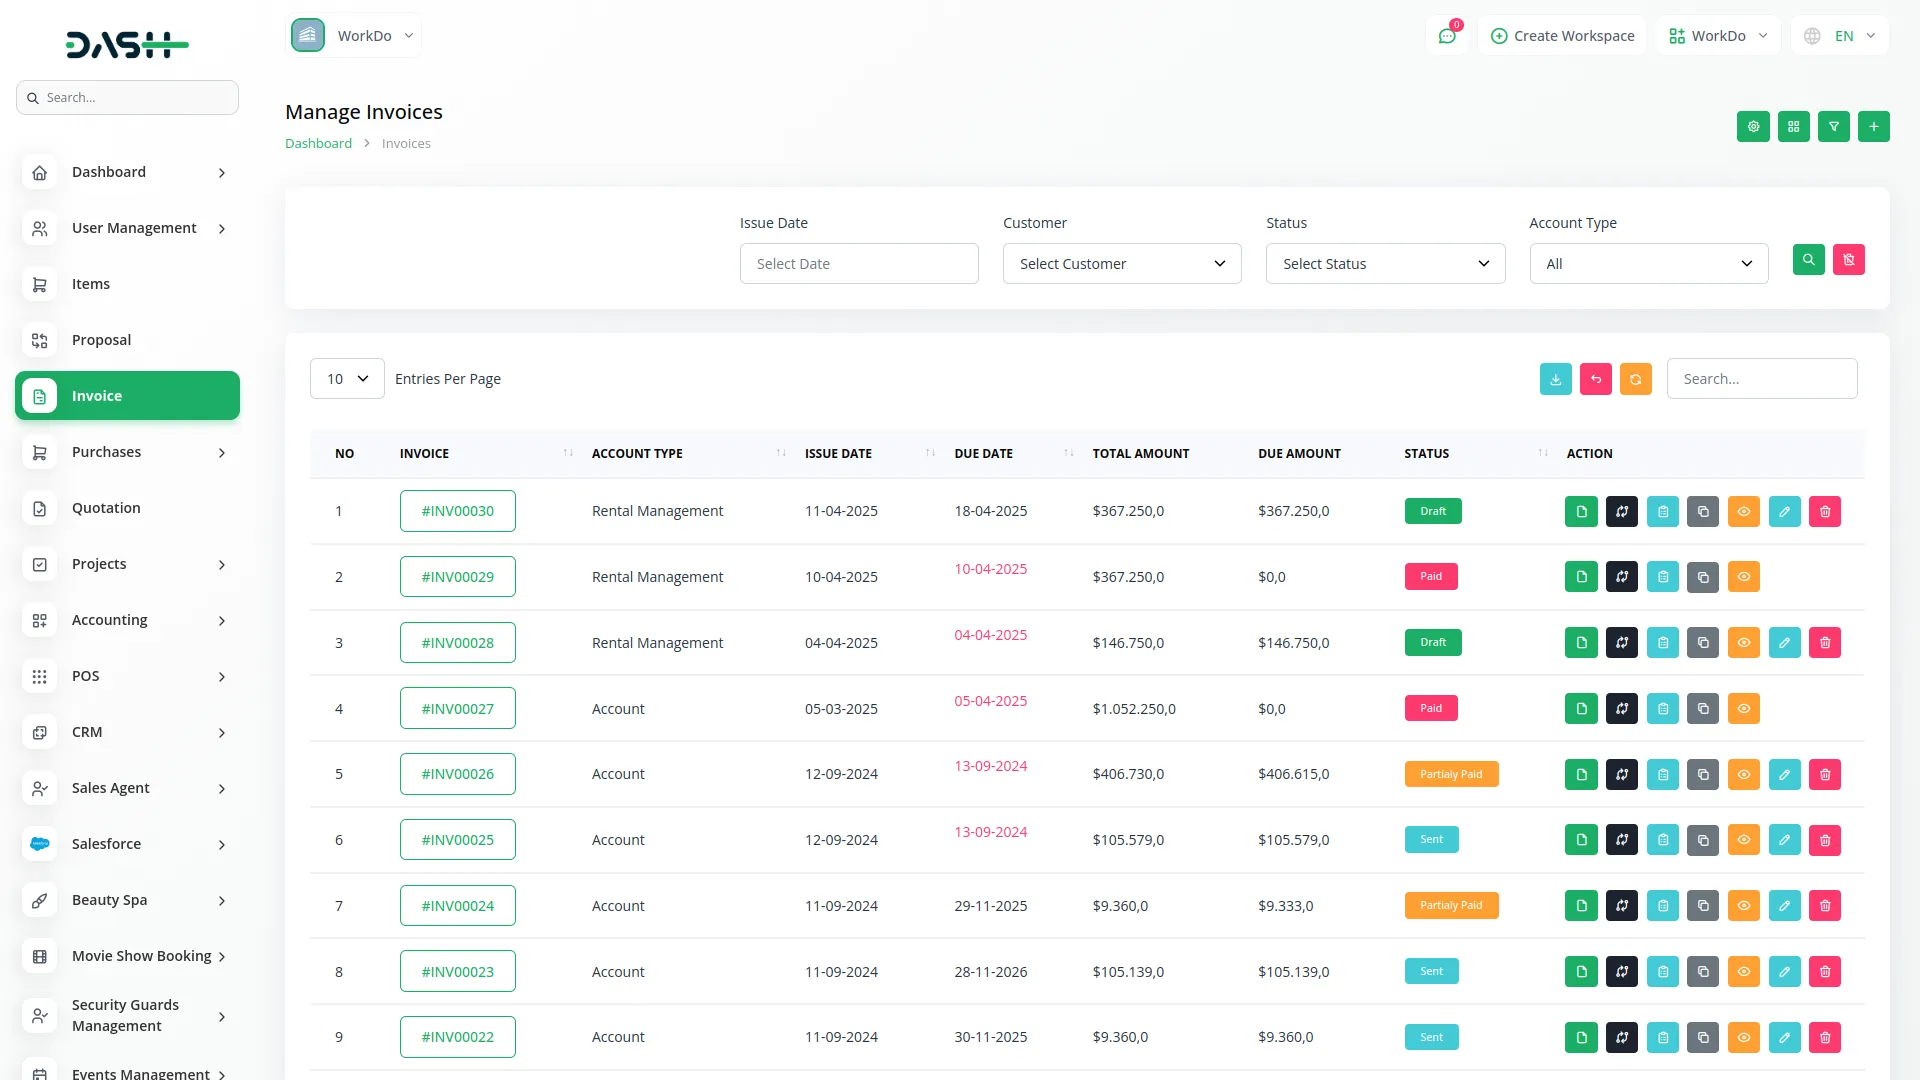Select the orange preview eye icon on #INV00029
1920x1080 pixels.
1744,577
